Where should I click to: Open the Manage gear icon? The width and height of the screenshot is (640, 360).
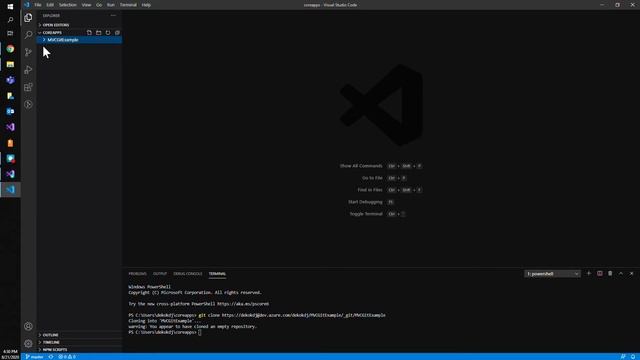point(28,343)
